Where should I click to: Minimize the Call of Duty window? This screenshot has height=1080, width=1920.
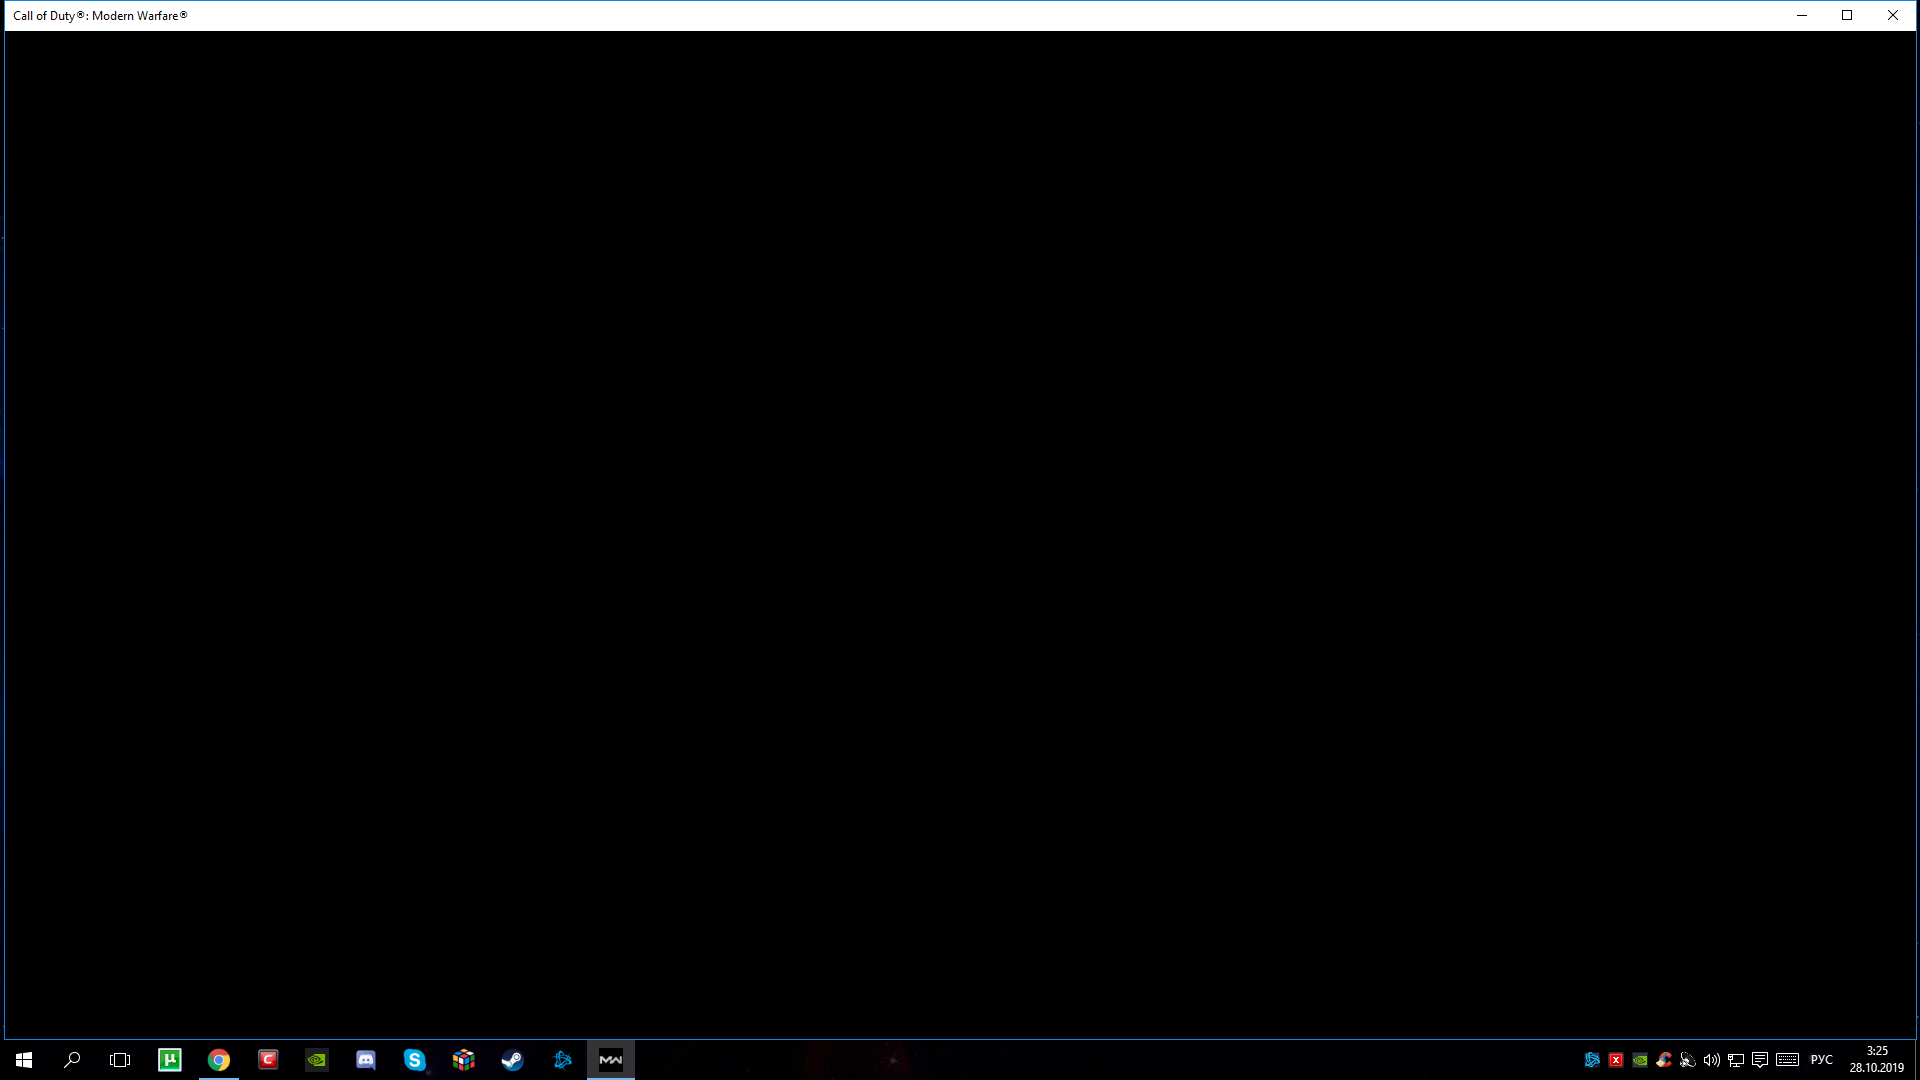pos(1802,15)
